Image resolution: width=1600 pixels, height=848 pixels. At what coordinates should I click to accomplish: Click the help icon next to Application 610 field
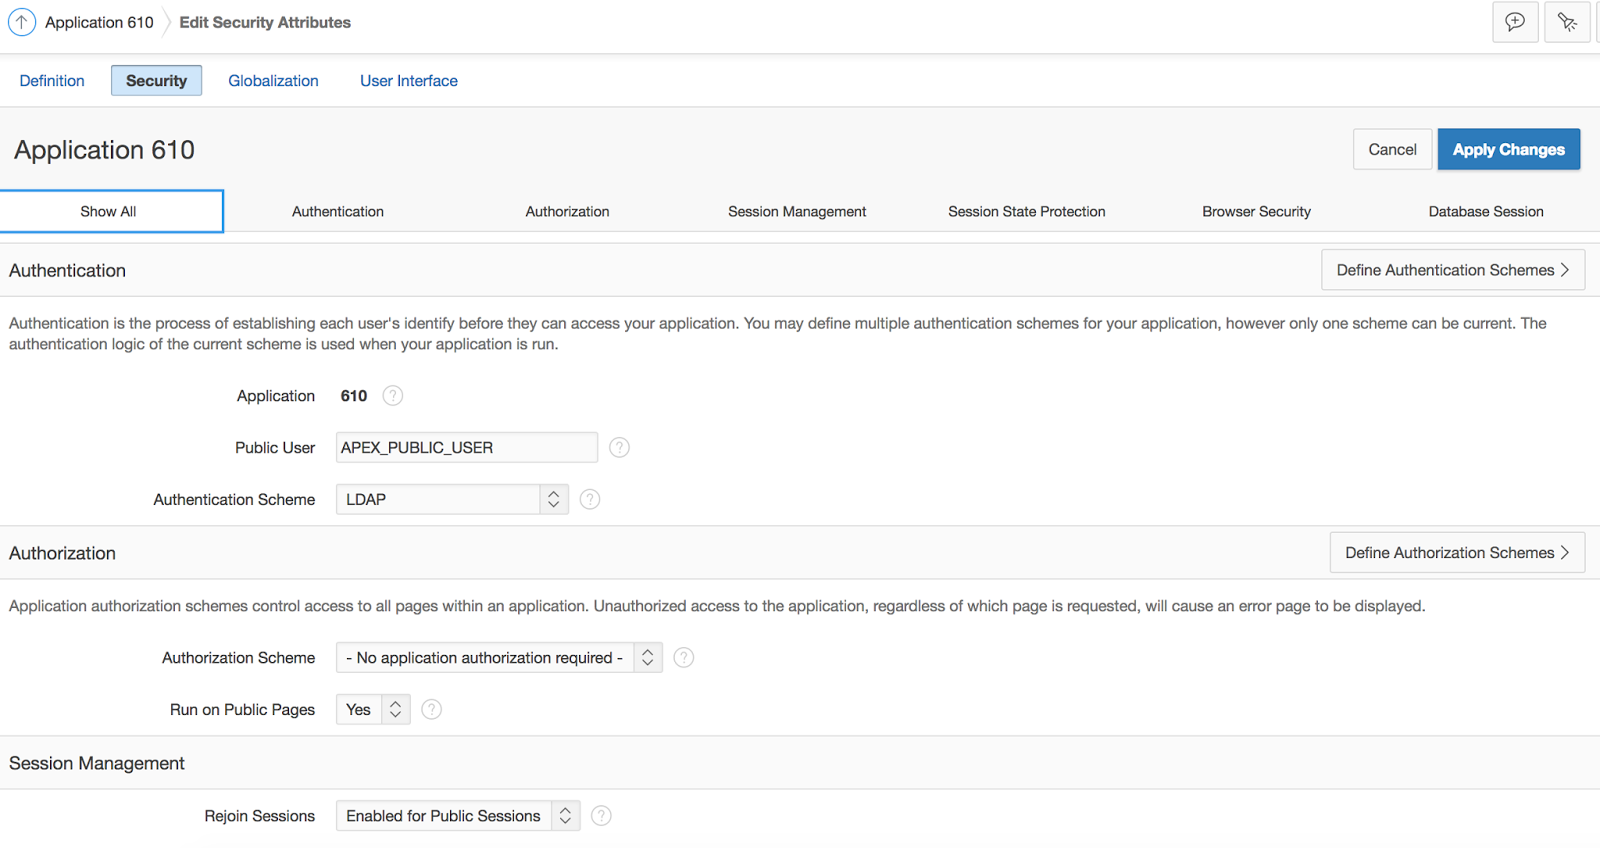[x=393, y=396]
